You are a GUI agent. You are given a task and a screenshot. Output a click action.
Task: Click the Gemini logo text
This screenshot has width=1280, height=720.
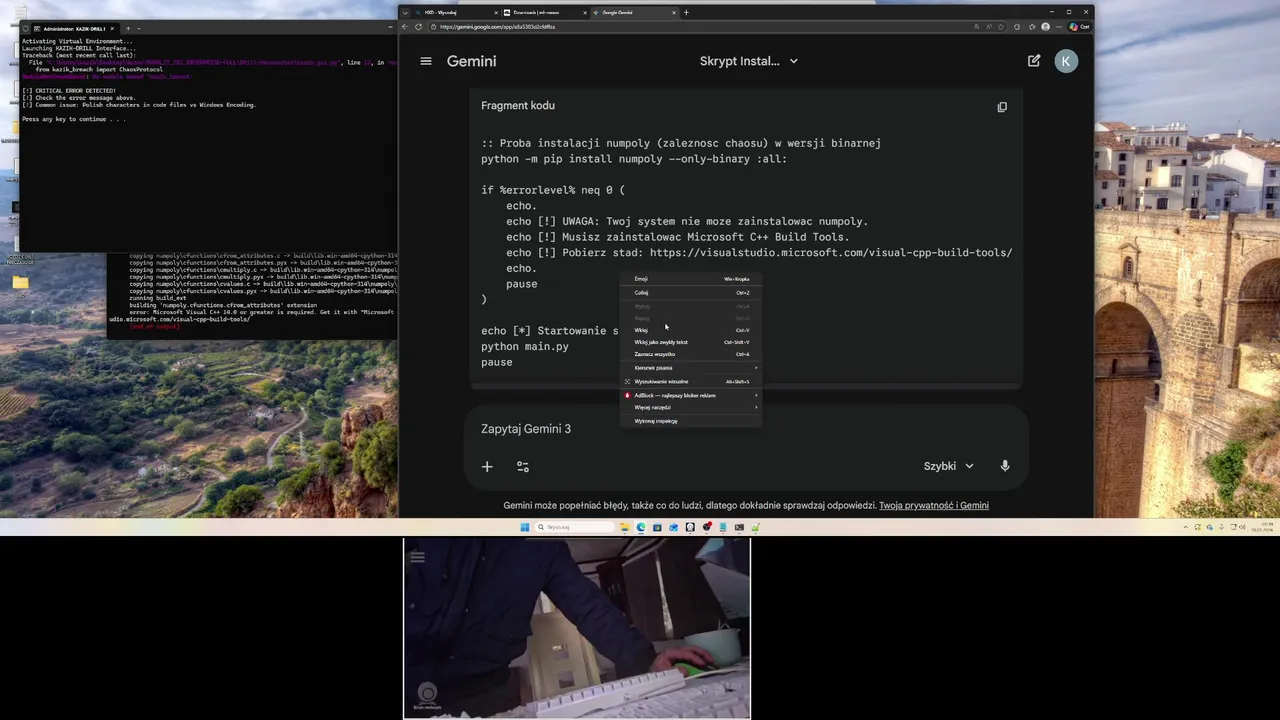(472, 61)
